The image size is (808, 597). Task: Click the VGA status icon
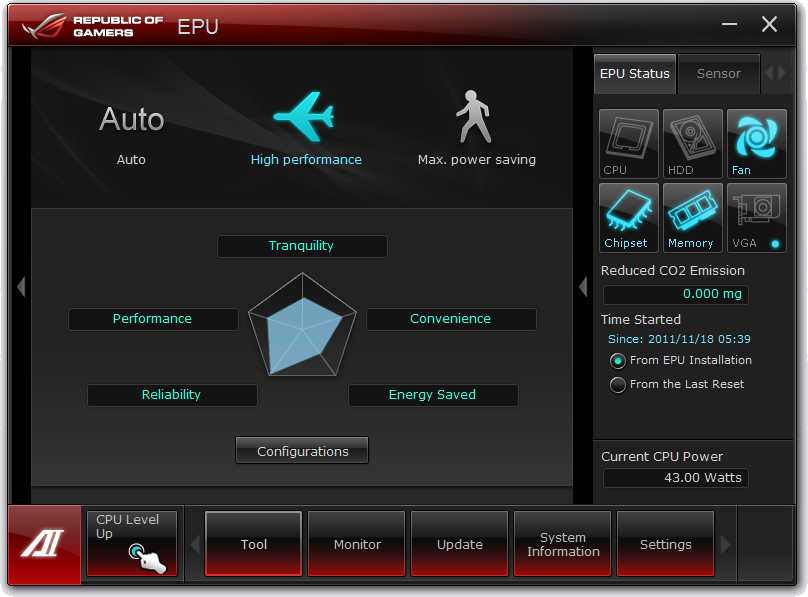tap(756, 218)
